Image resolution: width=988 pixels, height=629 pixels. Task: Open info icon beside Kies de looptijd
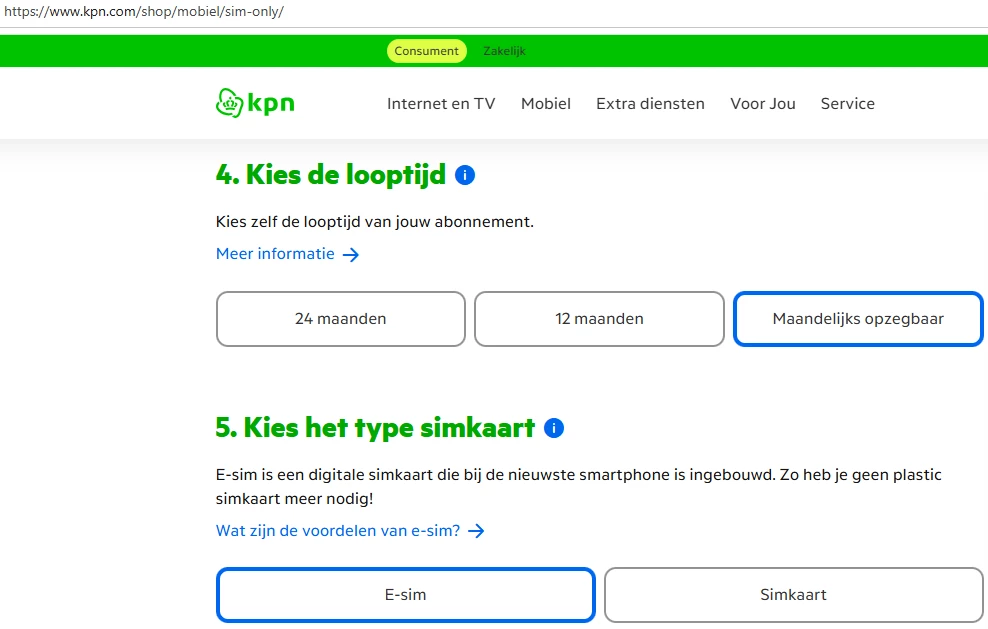click(464, 176)
